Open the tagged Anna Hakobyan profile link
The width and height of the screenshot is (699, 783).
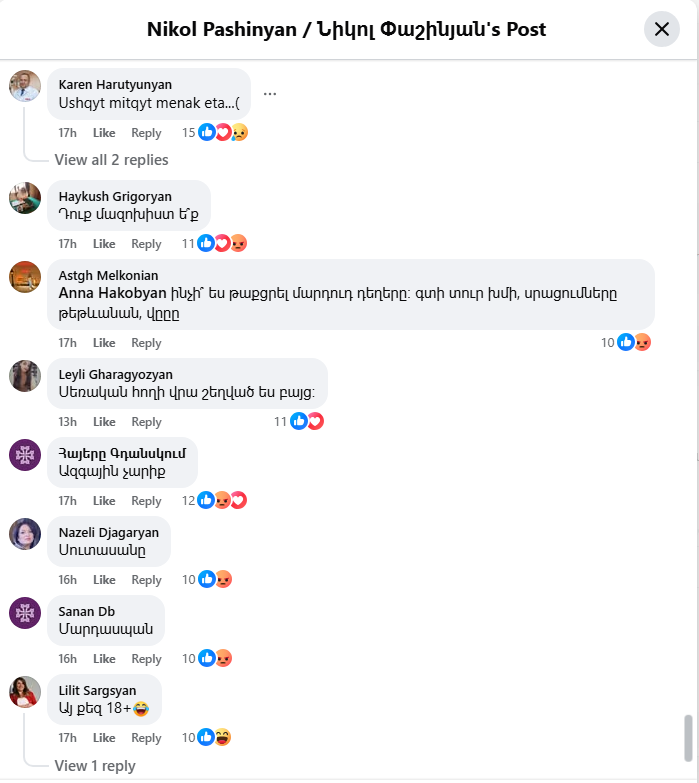coord(112,293)
